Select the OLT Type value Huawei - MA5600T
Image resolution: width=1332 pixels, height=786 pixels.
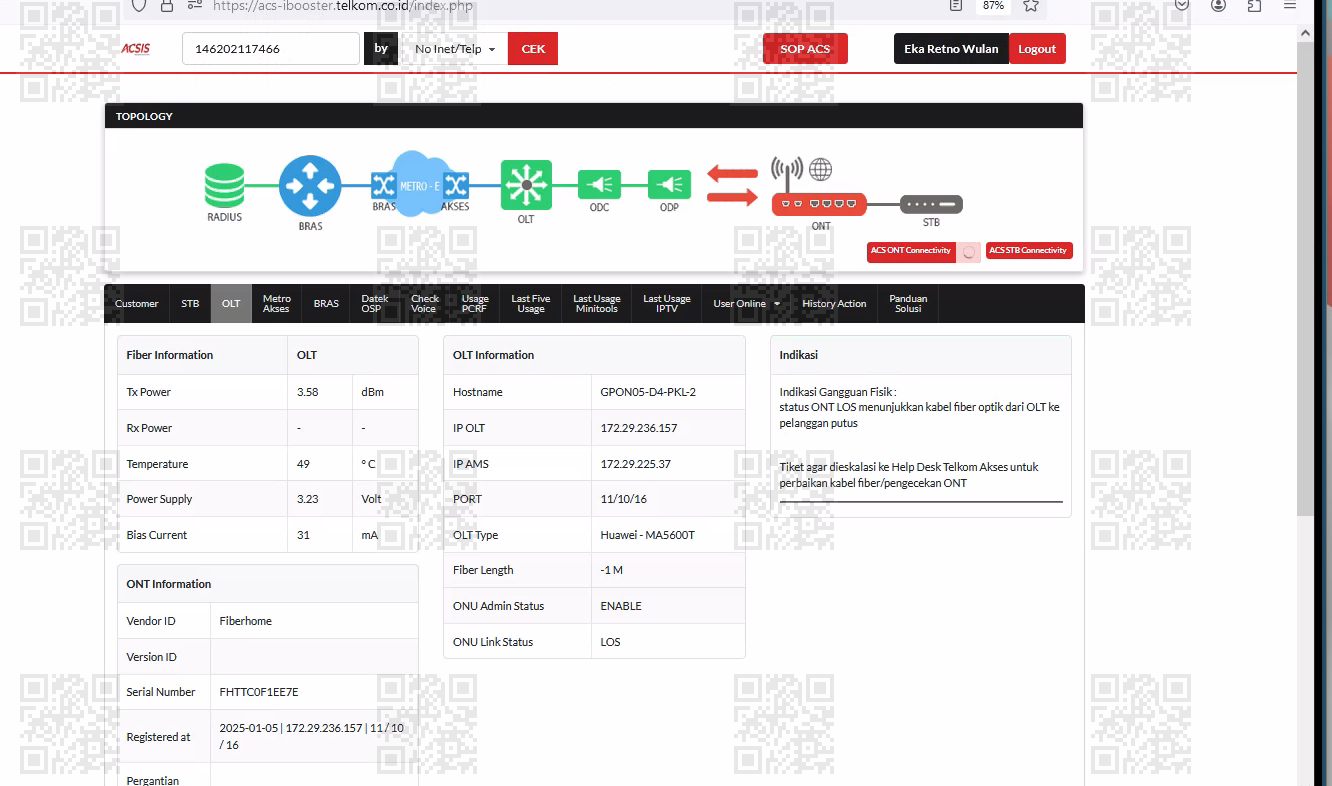tap(648, 535)
